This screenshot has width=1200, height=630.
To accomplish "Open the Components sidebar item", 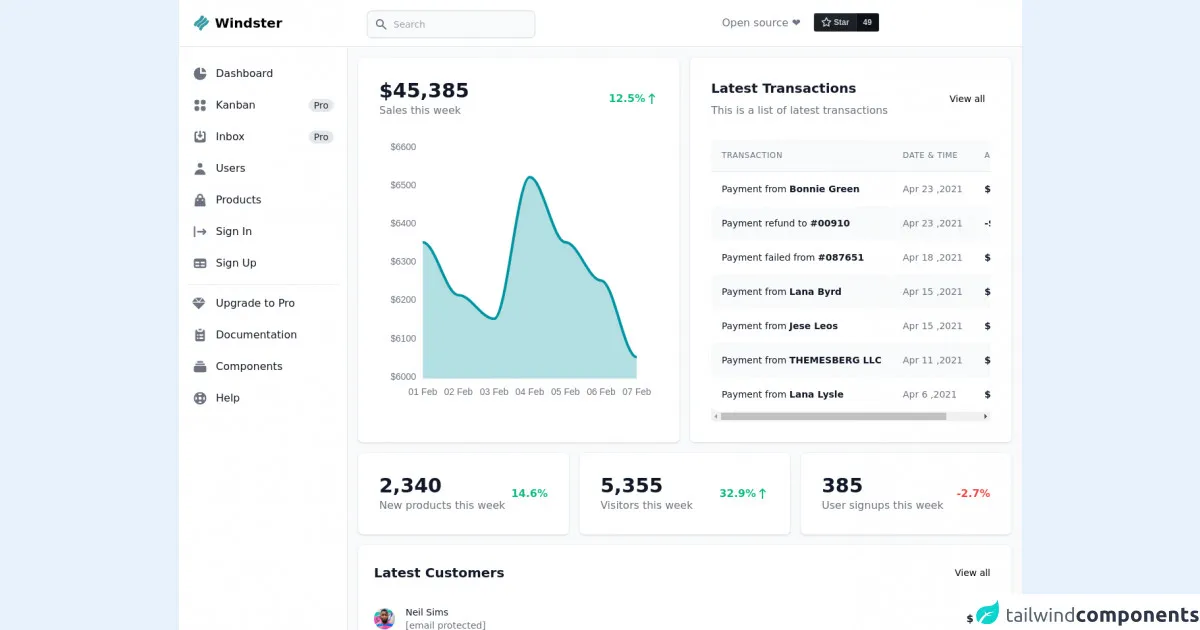I will point(249,367).
